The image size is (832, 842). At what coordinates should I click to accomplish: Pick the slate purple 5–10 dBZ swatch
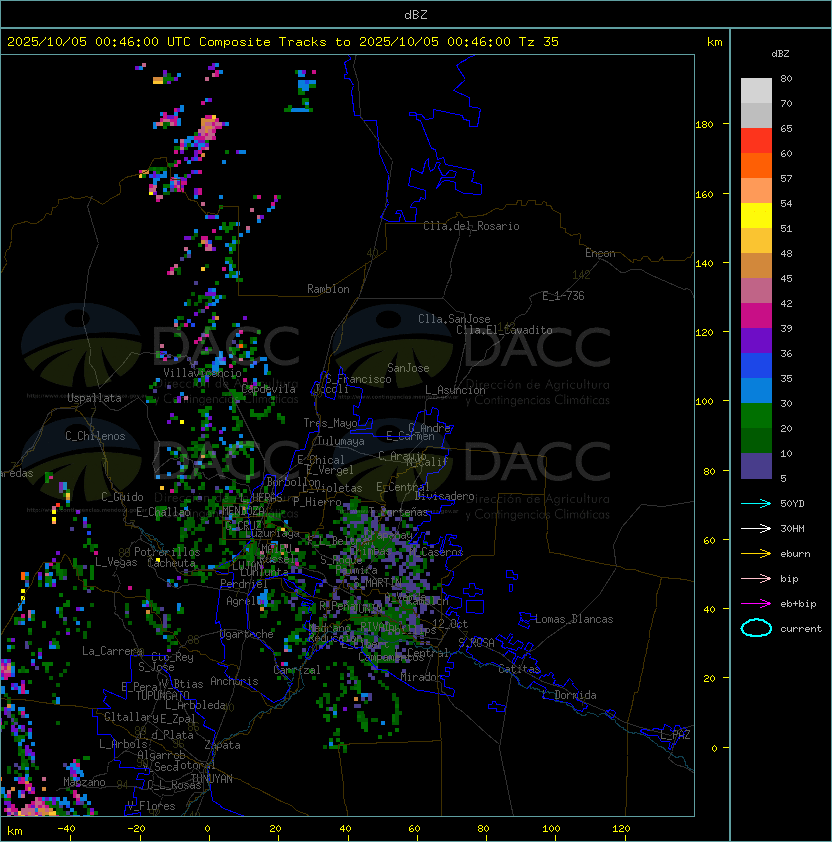[756, 466]
